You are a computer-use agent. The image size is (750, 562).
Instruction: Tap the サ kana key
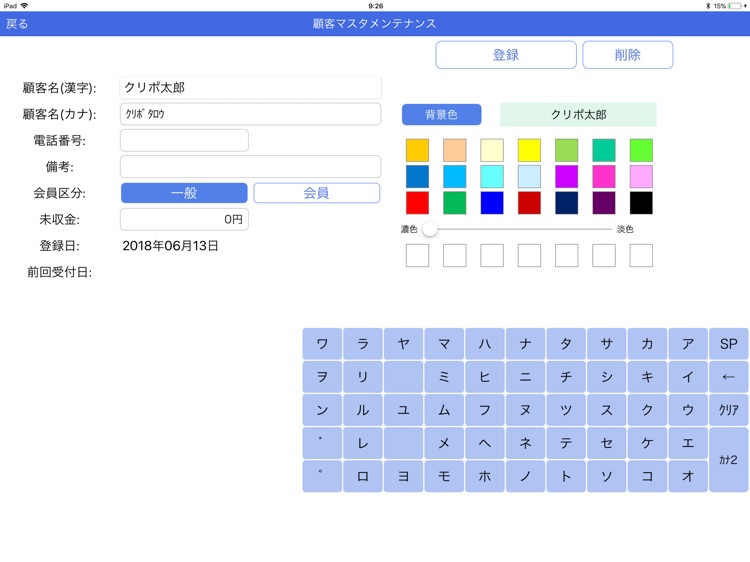[x=607, y=343]
